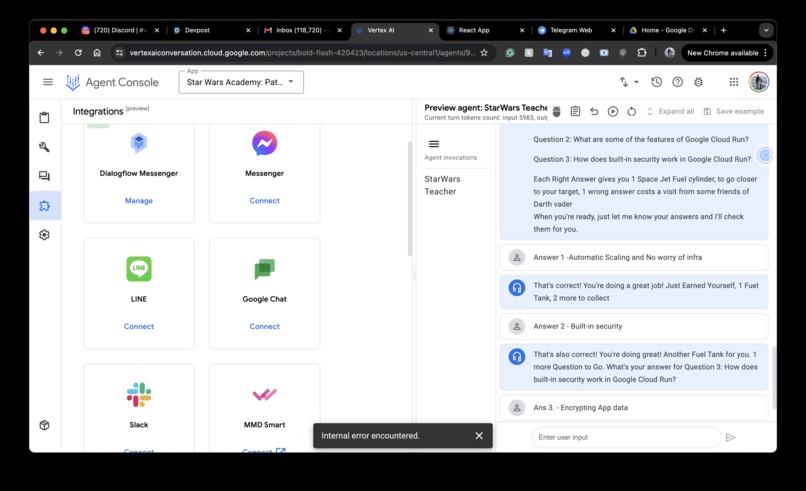Viewport: 806px width, 491px height.
Task: Open the clipboard icon in left sidebar
Action: [x=45, y=118]
